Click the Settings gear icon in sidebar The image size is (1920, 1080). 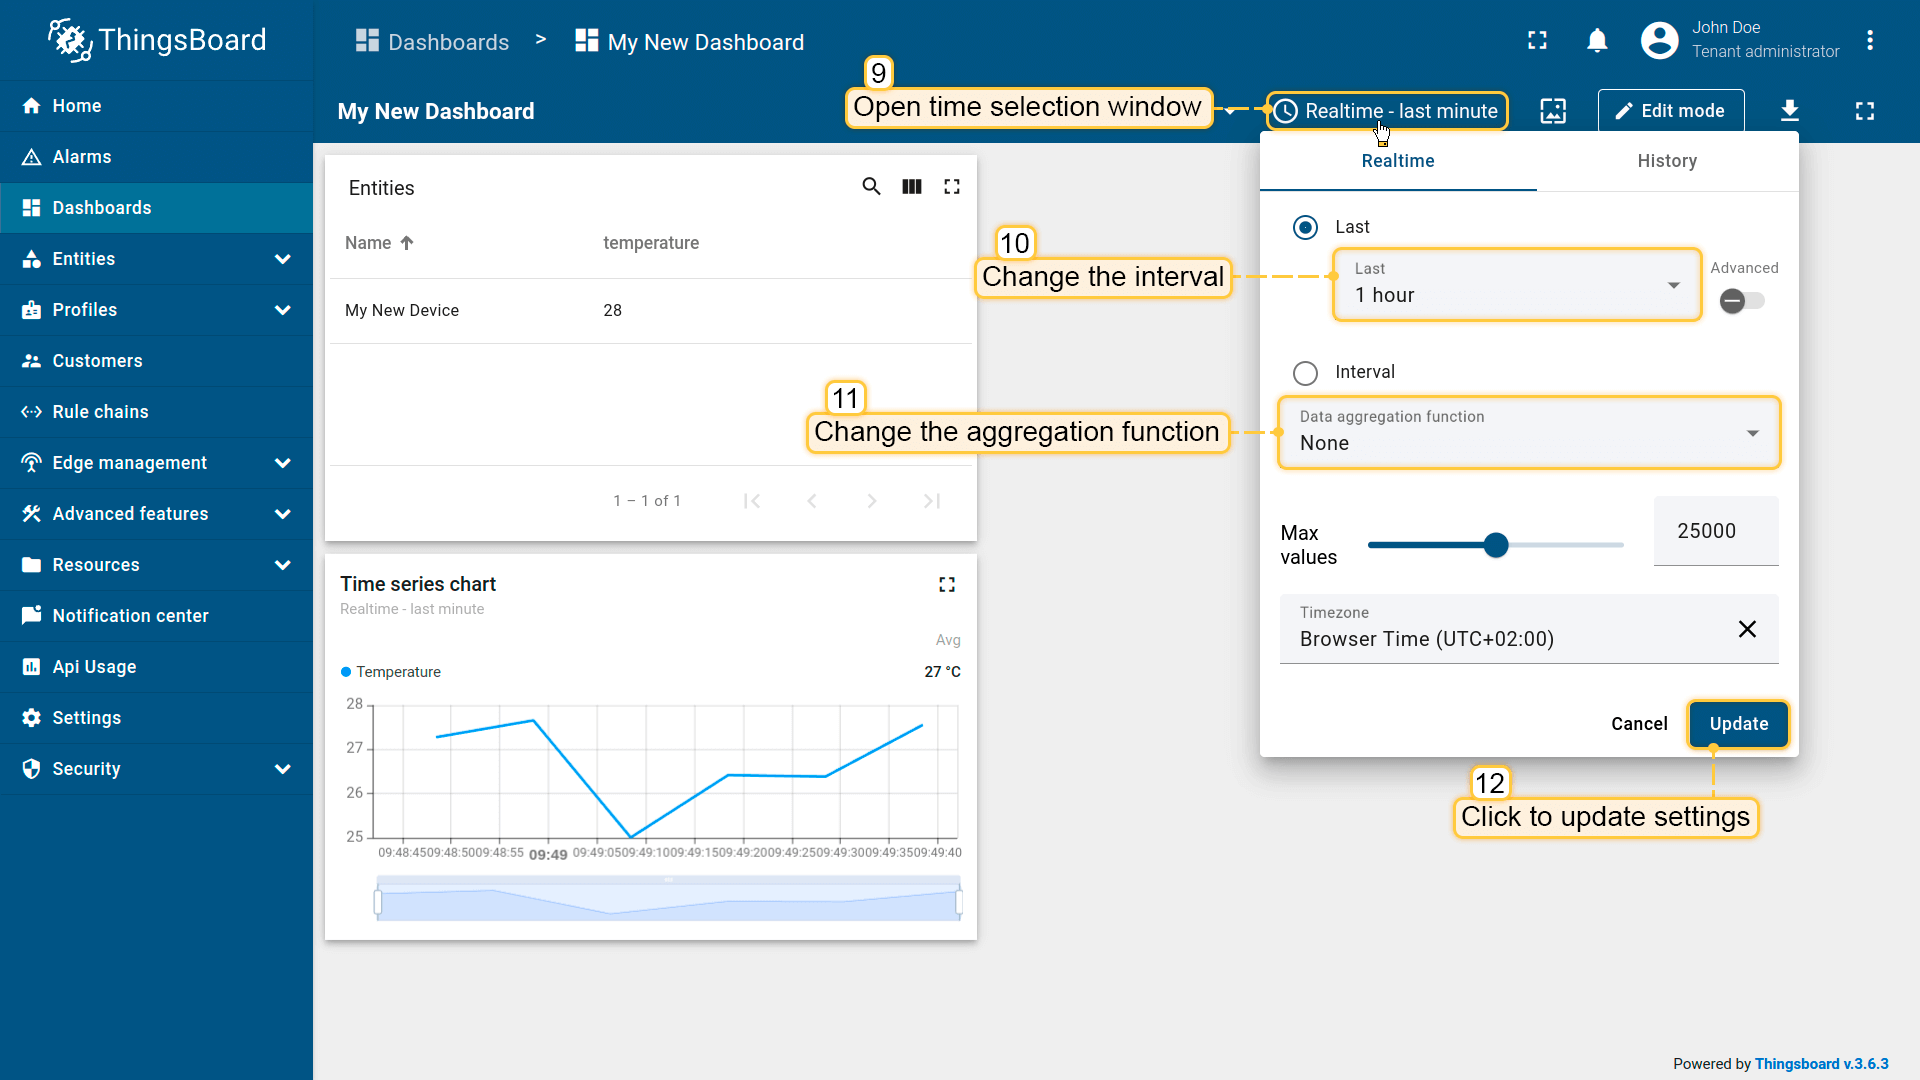31,718
